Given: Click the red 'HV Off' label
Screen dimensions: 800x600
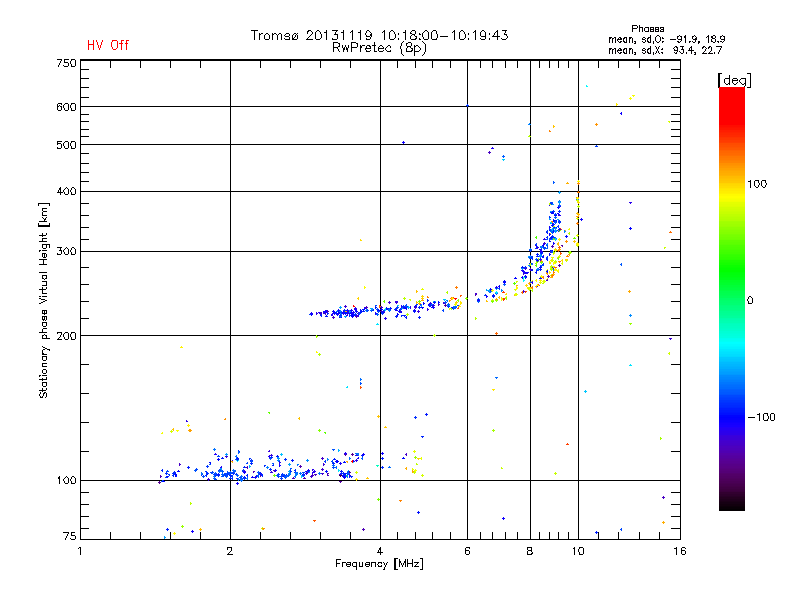Looking at the screenshot, I should point(108,45).
